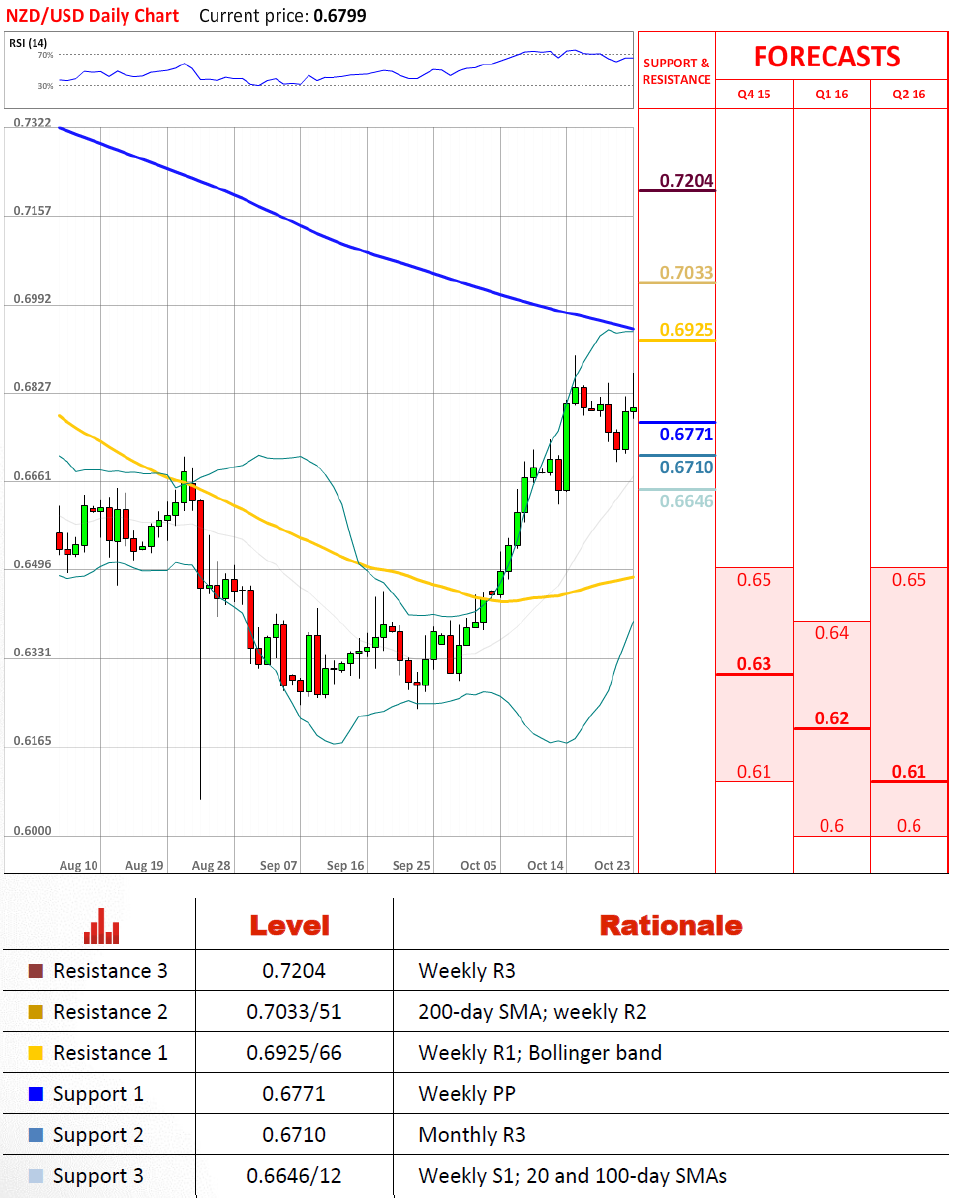This screenshot has width=961, height=1198.
Task: Select the NZD/USD Daily Chart title
Action: coord(92,16)
